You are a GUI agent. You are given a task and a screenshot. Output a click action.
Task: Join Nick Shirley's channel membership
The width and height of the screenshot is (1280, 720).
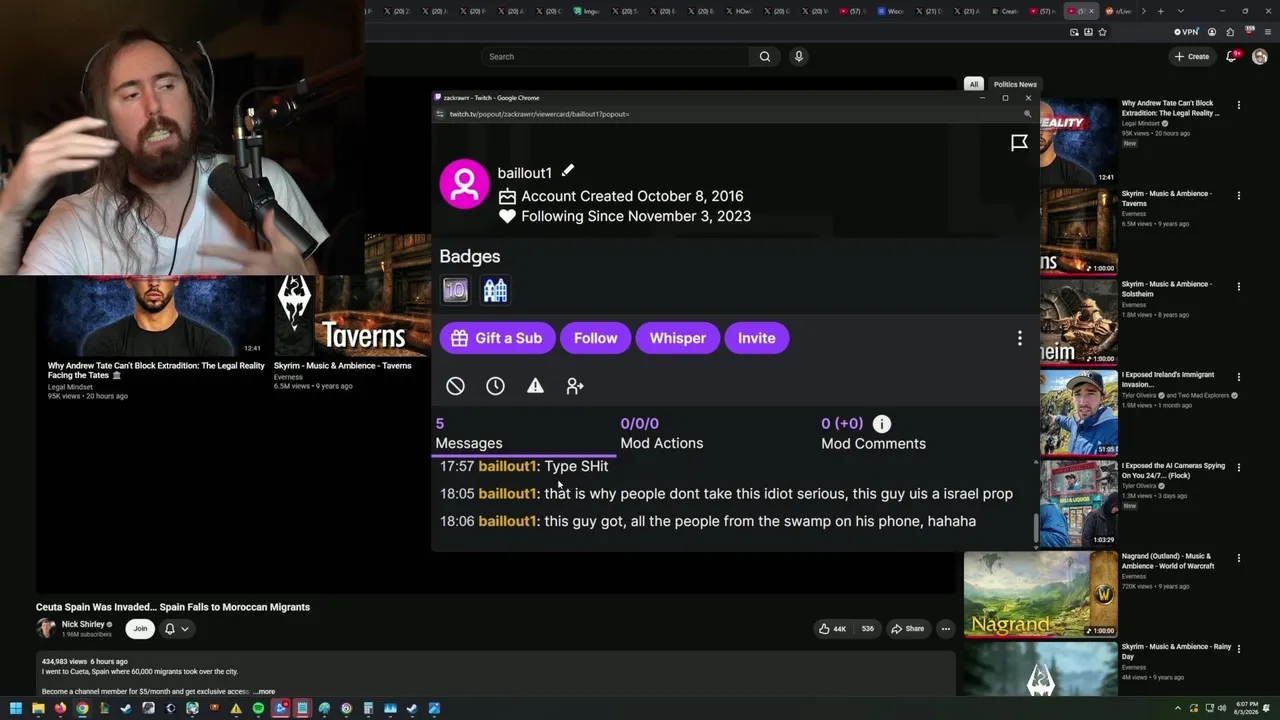click(x=140, y=629)
